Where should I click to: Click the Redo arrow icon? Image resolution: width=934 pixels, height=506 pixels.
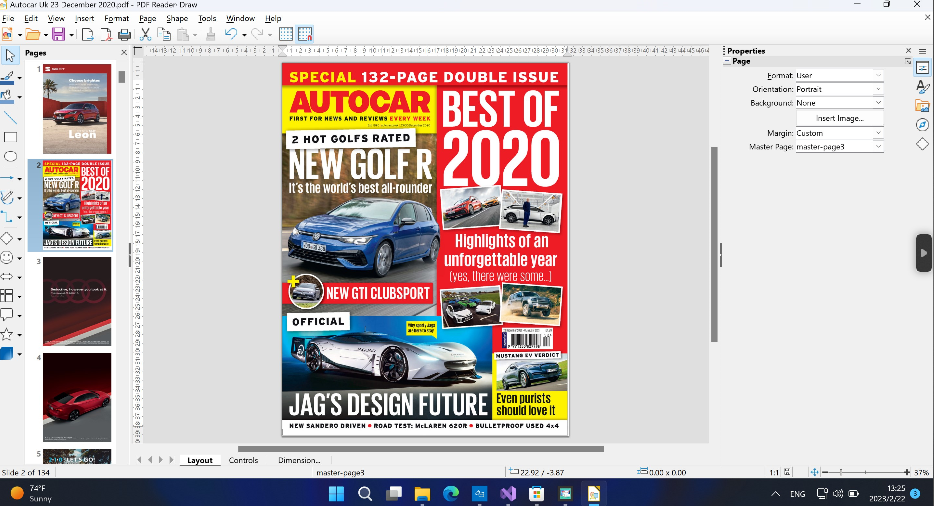click(257, 34)
